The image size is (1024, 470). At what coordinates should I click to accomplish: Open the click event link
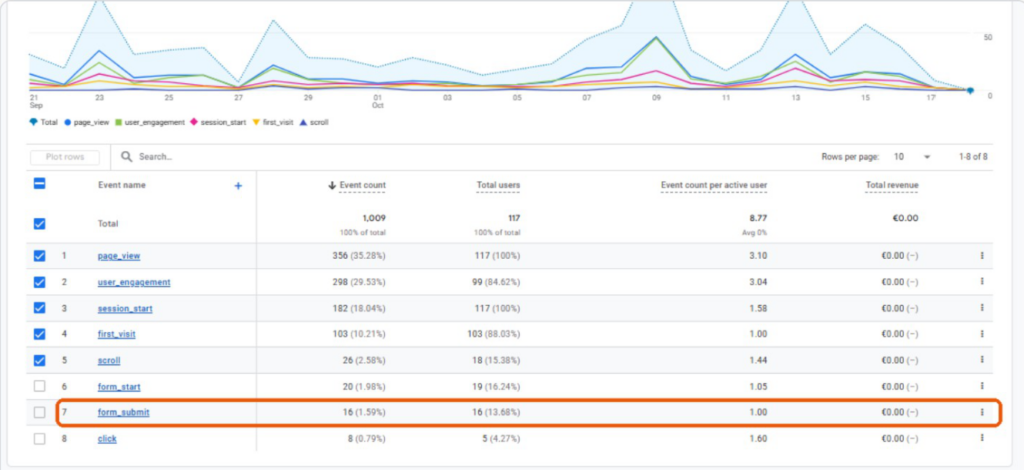click(x=107, y=439)
